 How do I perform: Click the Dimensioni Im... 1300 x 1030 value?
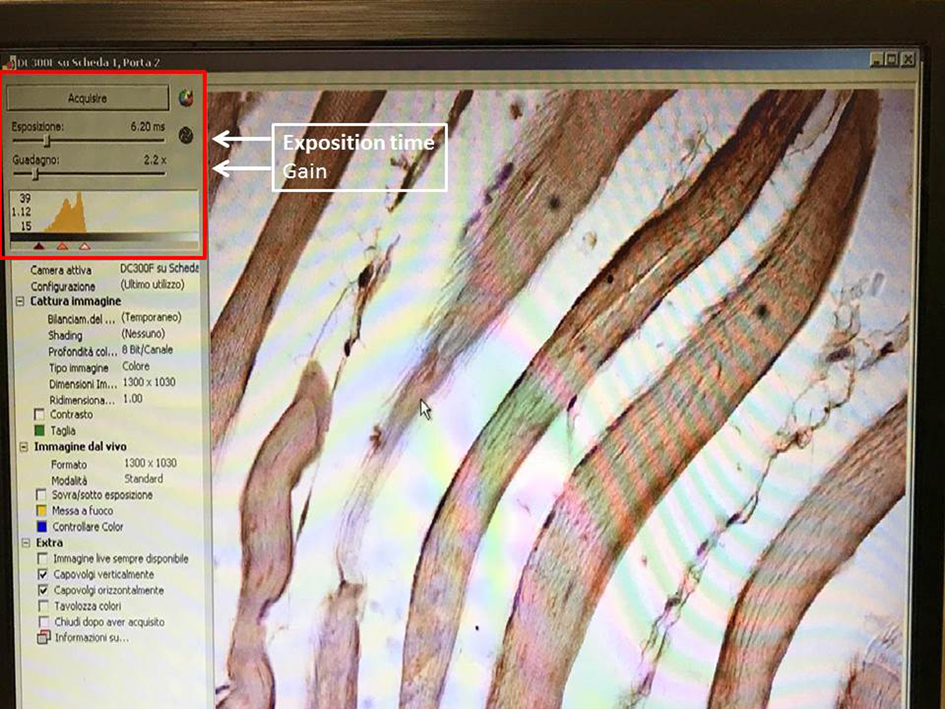(149, 382)
